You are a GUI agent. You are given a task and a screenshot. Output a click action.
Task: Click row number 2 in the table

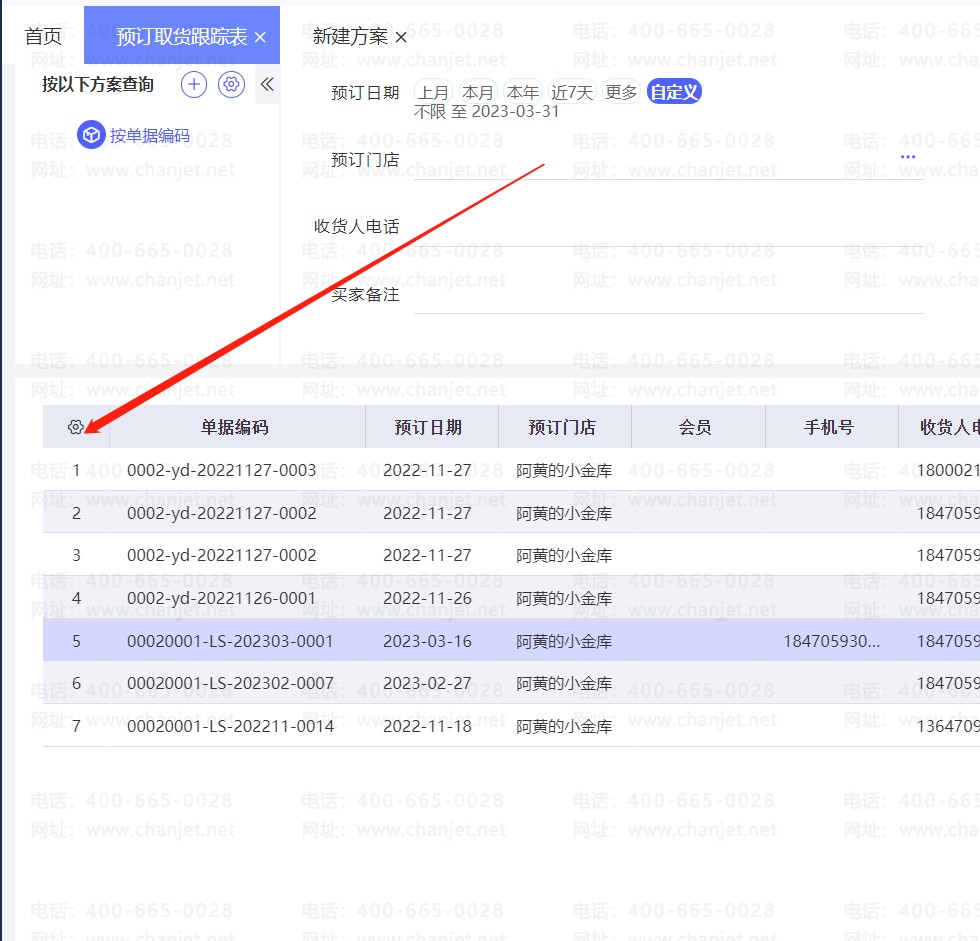tap(76, 513)
